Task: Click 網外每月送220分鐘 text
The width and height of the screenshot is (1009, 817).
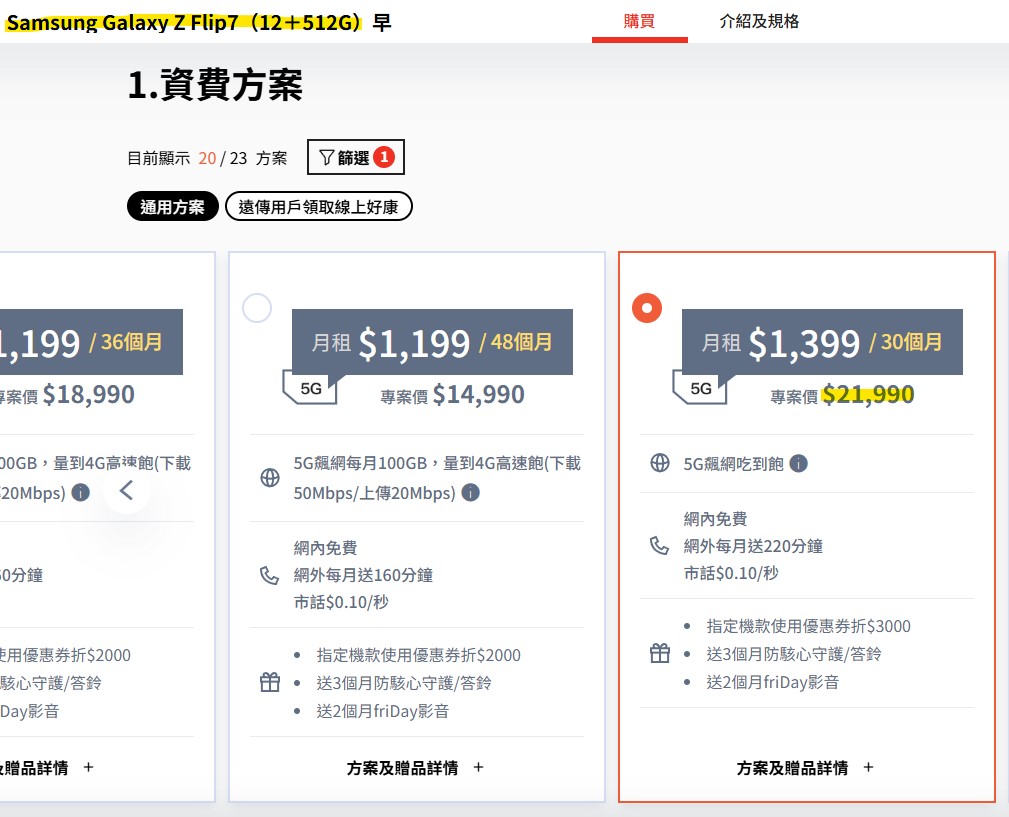Action: (753, 546)
